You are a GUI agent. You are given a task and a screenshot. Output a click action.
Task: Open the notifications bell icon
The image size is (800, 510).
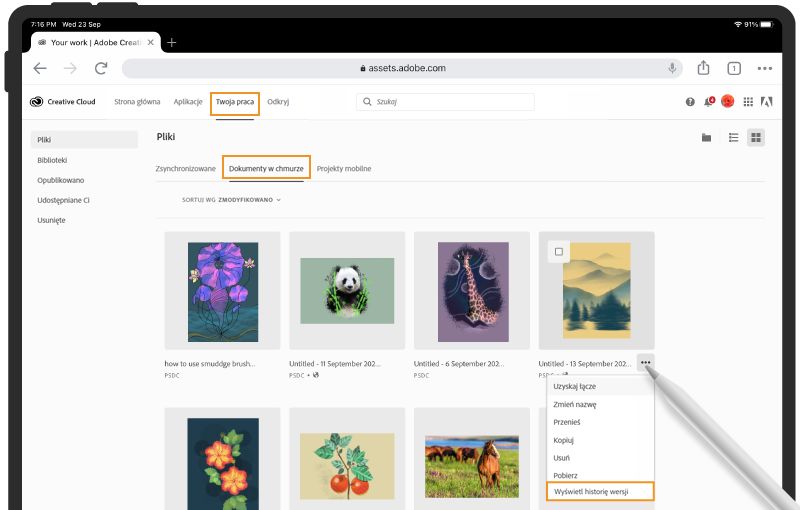(x=709, y=102)
